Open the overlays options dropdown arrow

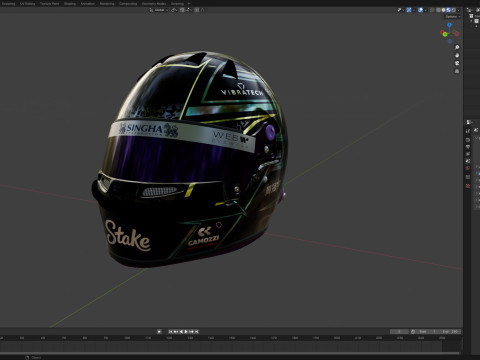(426, 10)
